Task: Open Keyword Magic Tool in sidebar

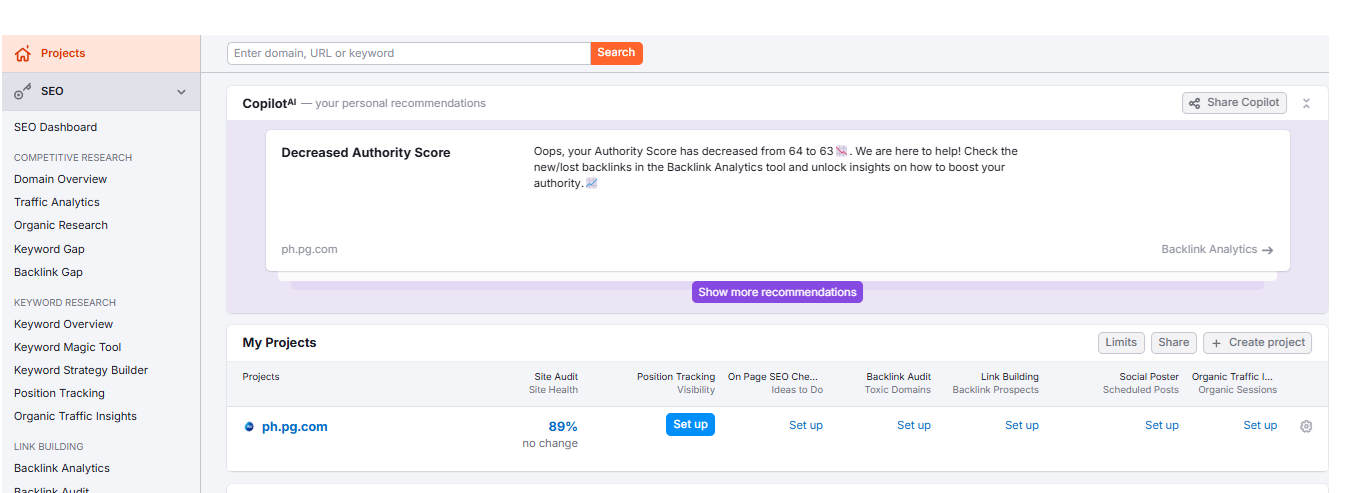Action: click(x=68, y=347)
